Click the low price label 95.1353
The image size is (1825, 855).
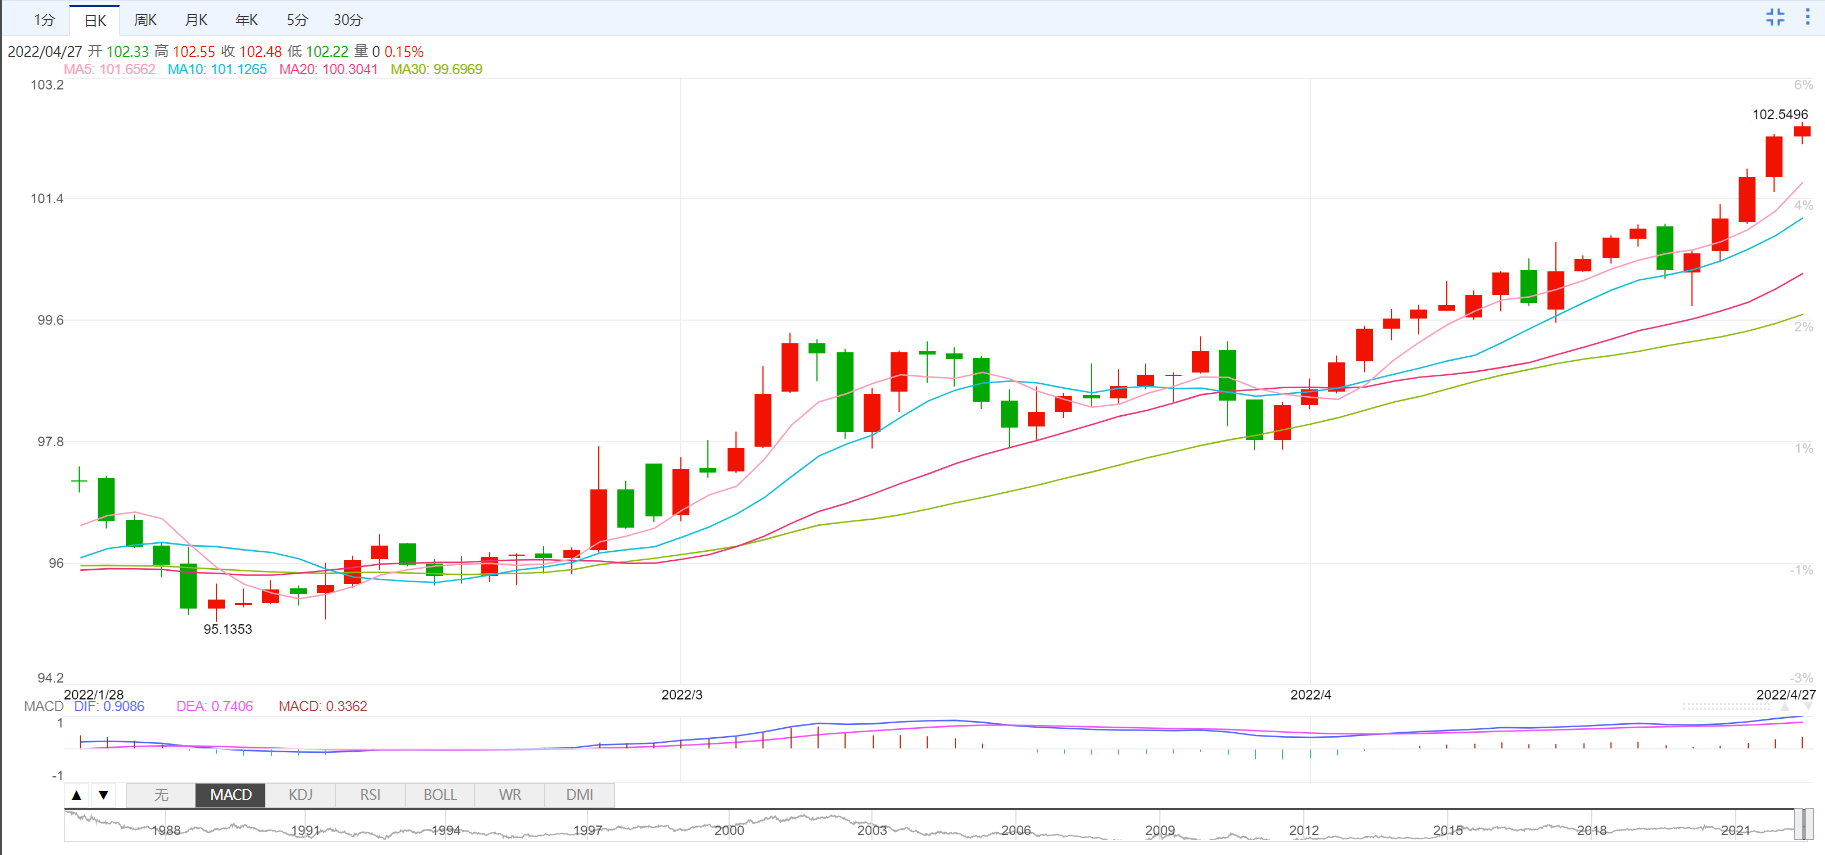(x=228, y=629)
